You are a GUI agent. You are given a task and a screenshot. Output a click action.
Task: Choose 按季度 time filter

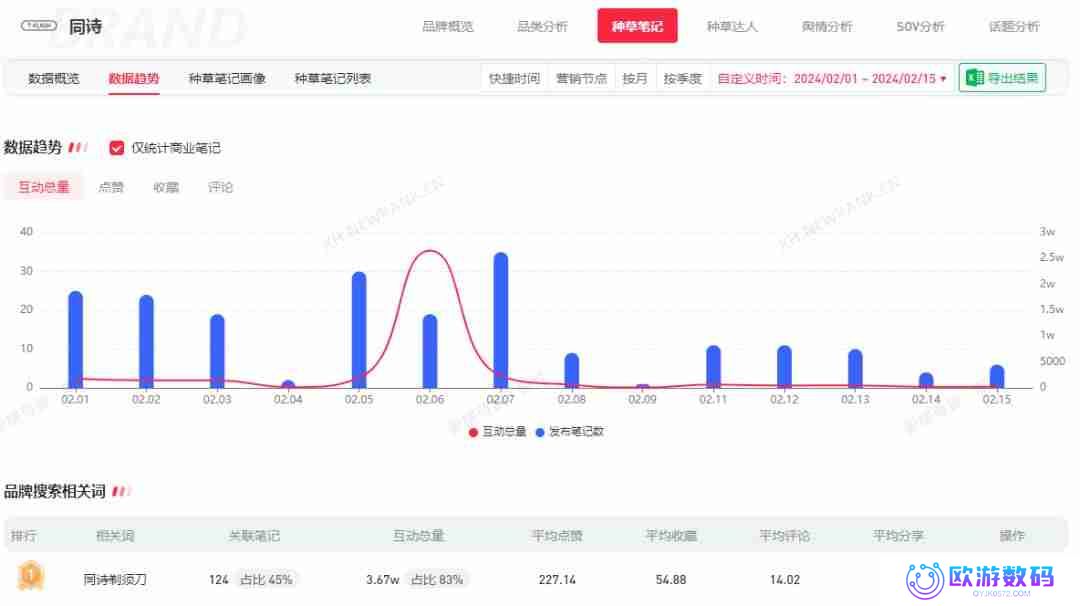pyautogui.click(x=683, y=79)
